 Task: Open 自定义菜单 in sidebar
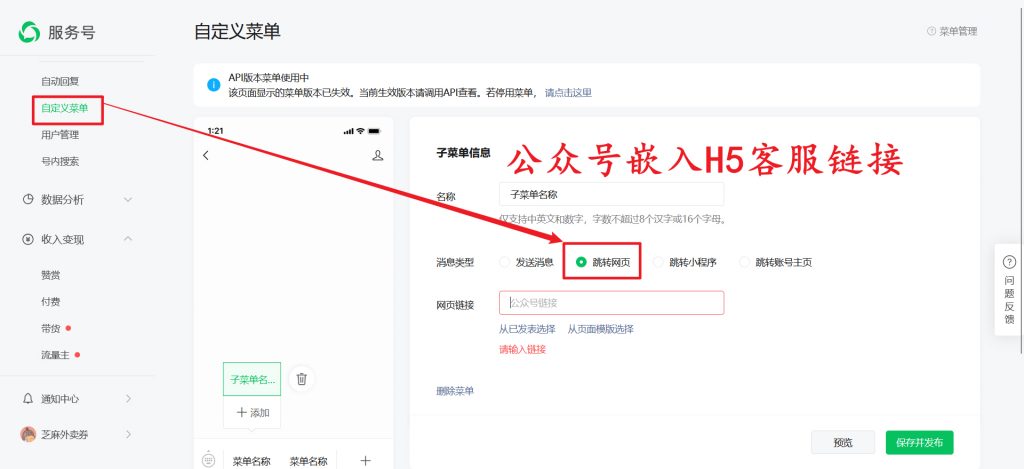click(x=65, y=108)
